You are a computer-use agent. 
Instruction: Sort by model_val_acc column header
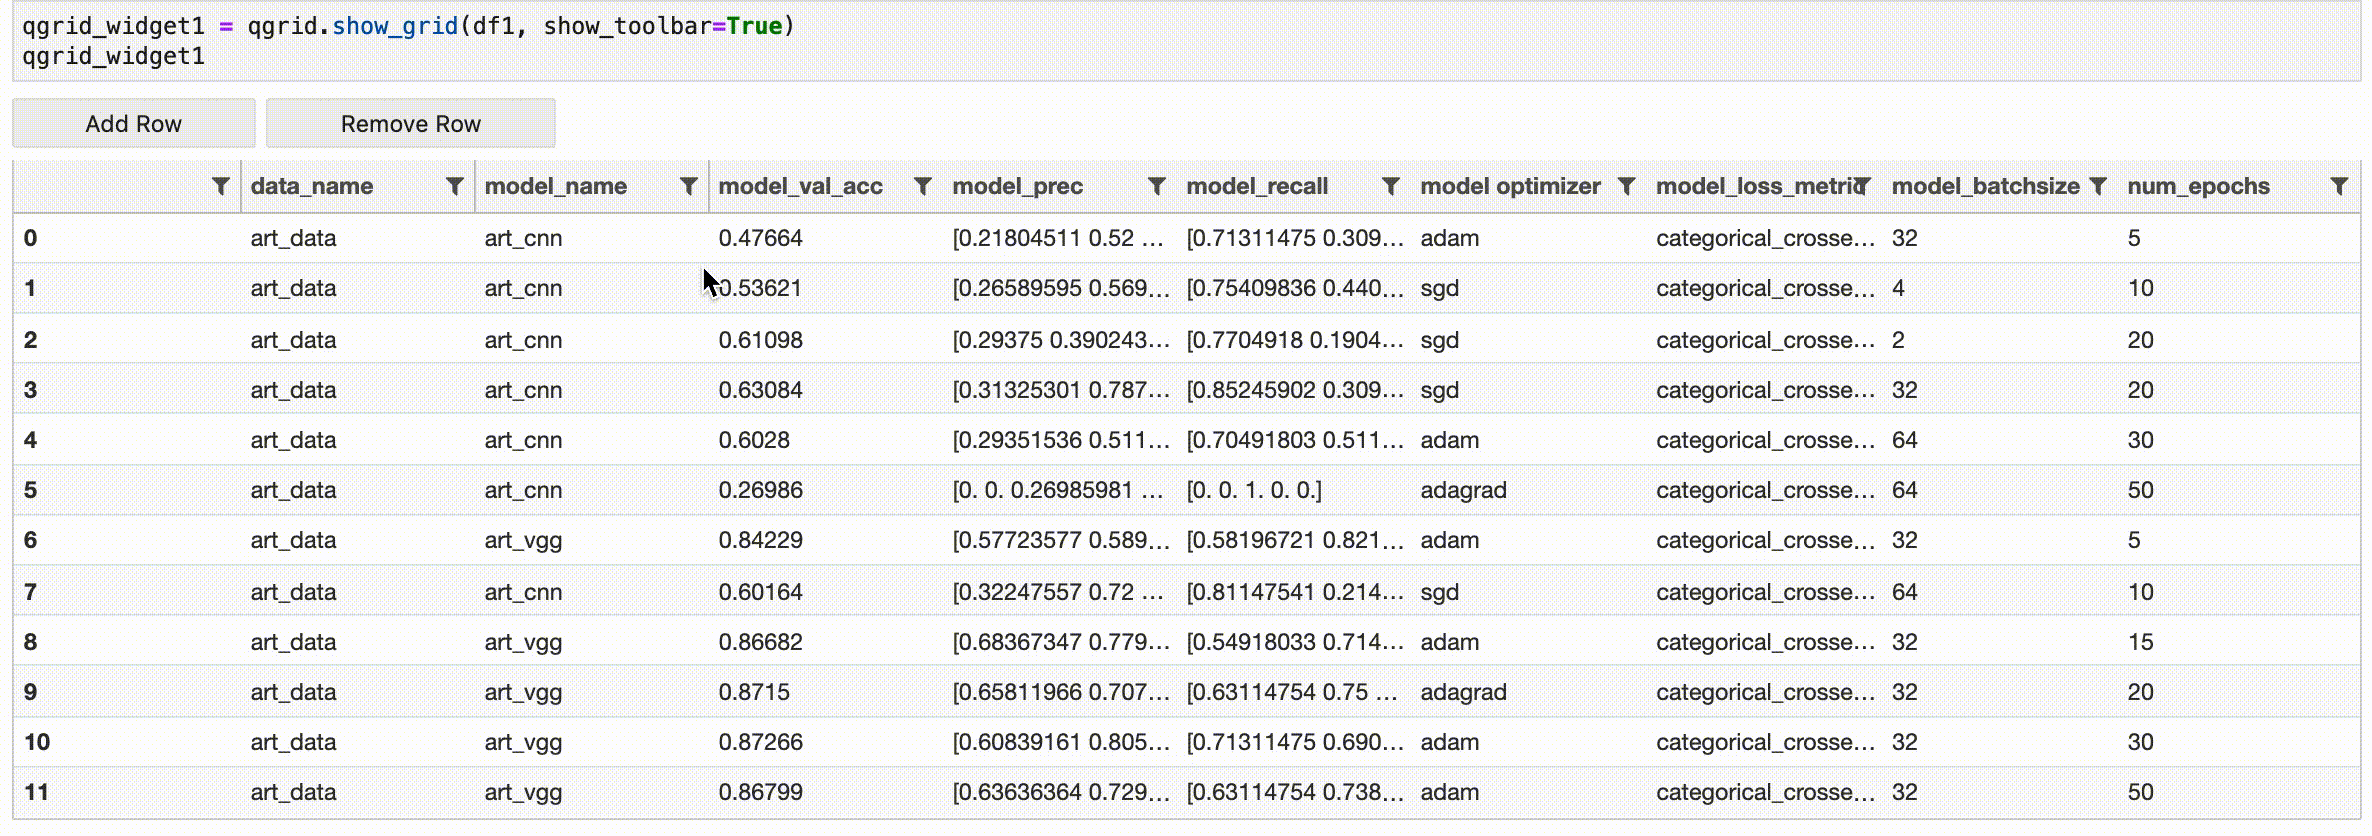[x=800, y=186]
